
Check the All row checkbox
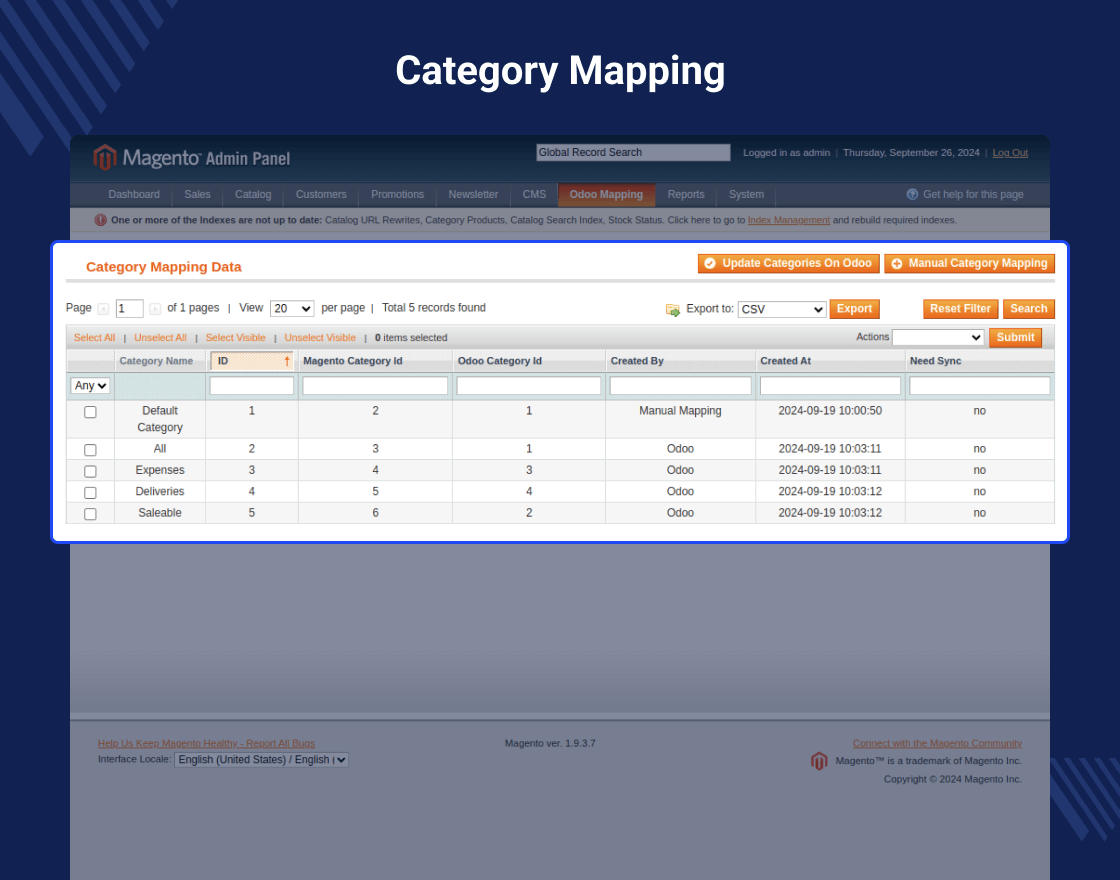point(90,450)
